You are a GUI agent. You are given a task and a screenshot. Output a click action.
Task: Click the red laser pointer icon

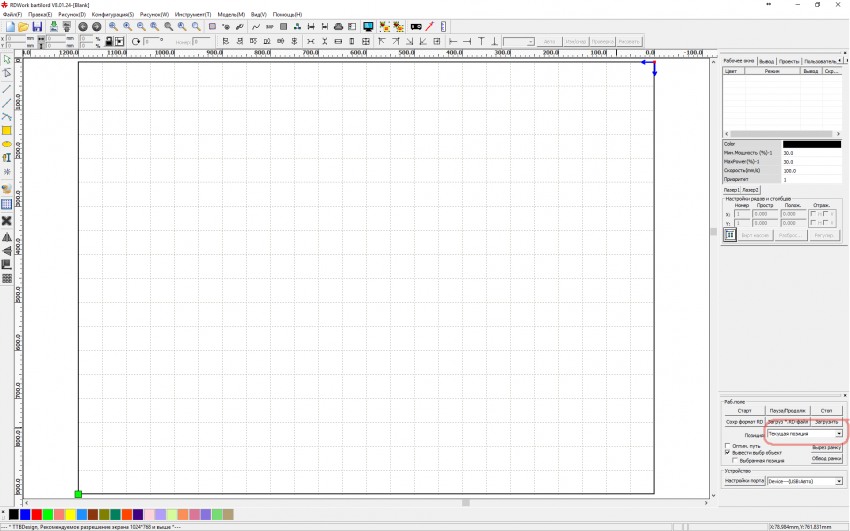point(430,27)
